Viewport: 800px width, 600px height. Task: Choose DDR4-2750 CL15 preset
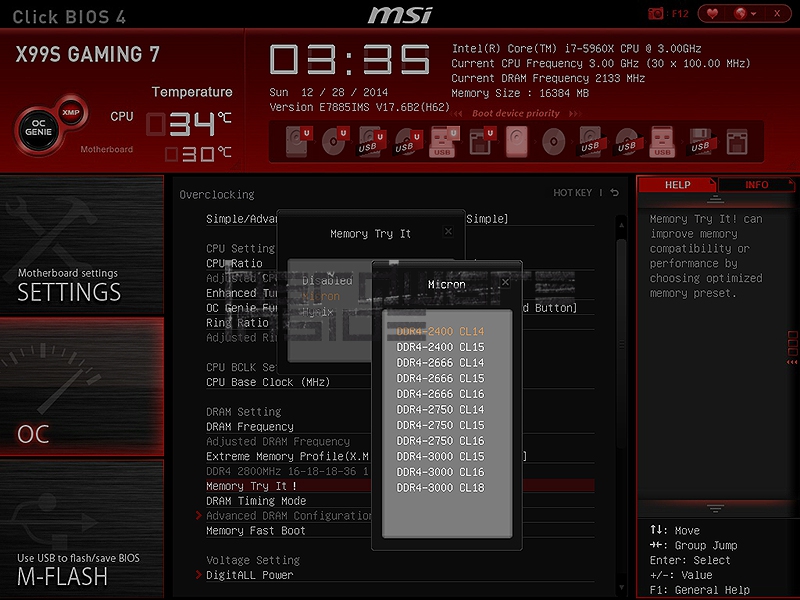(440, 425)
